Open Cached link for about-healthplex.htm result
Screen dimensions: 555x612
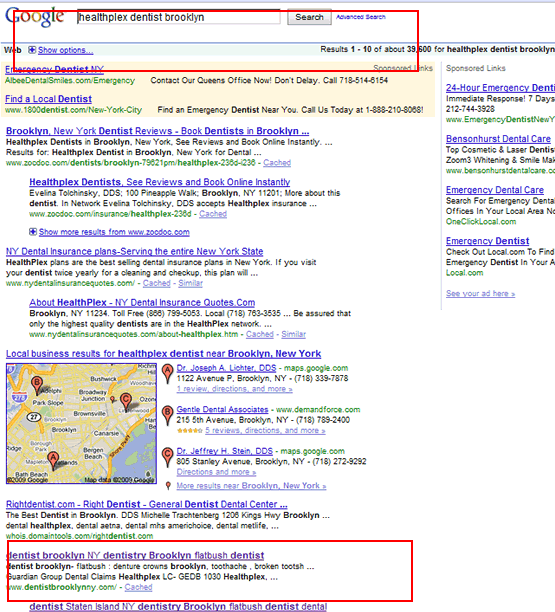point(260,334)
